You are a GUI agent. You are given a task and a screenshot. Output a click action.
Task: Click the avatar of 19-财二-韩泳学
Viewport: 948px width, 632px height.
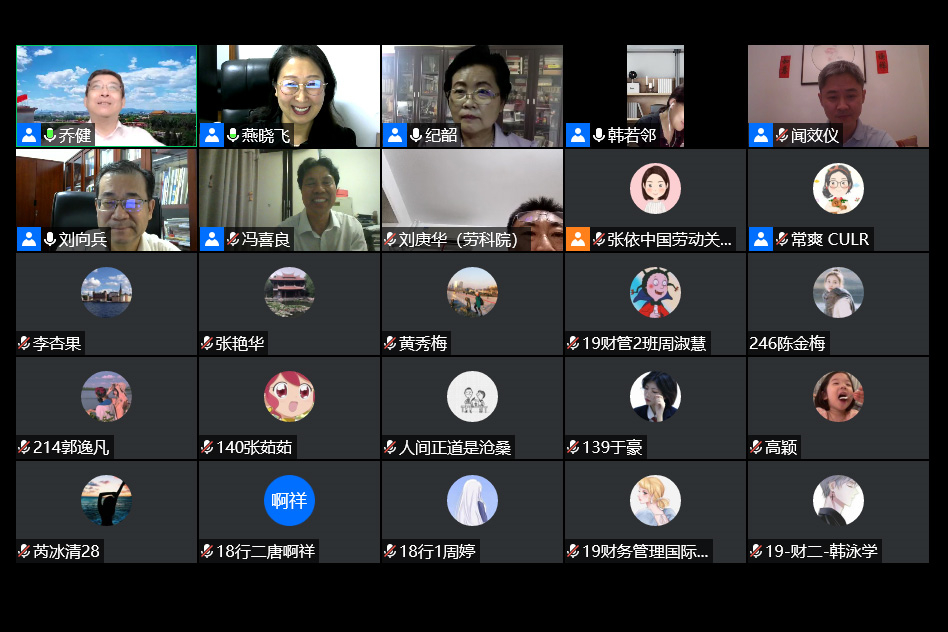click(838, 500)
